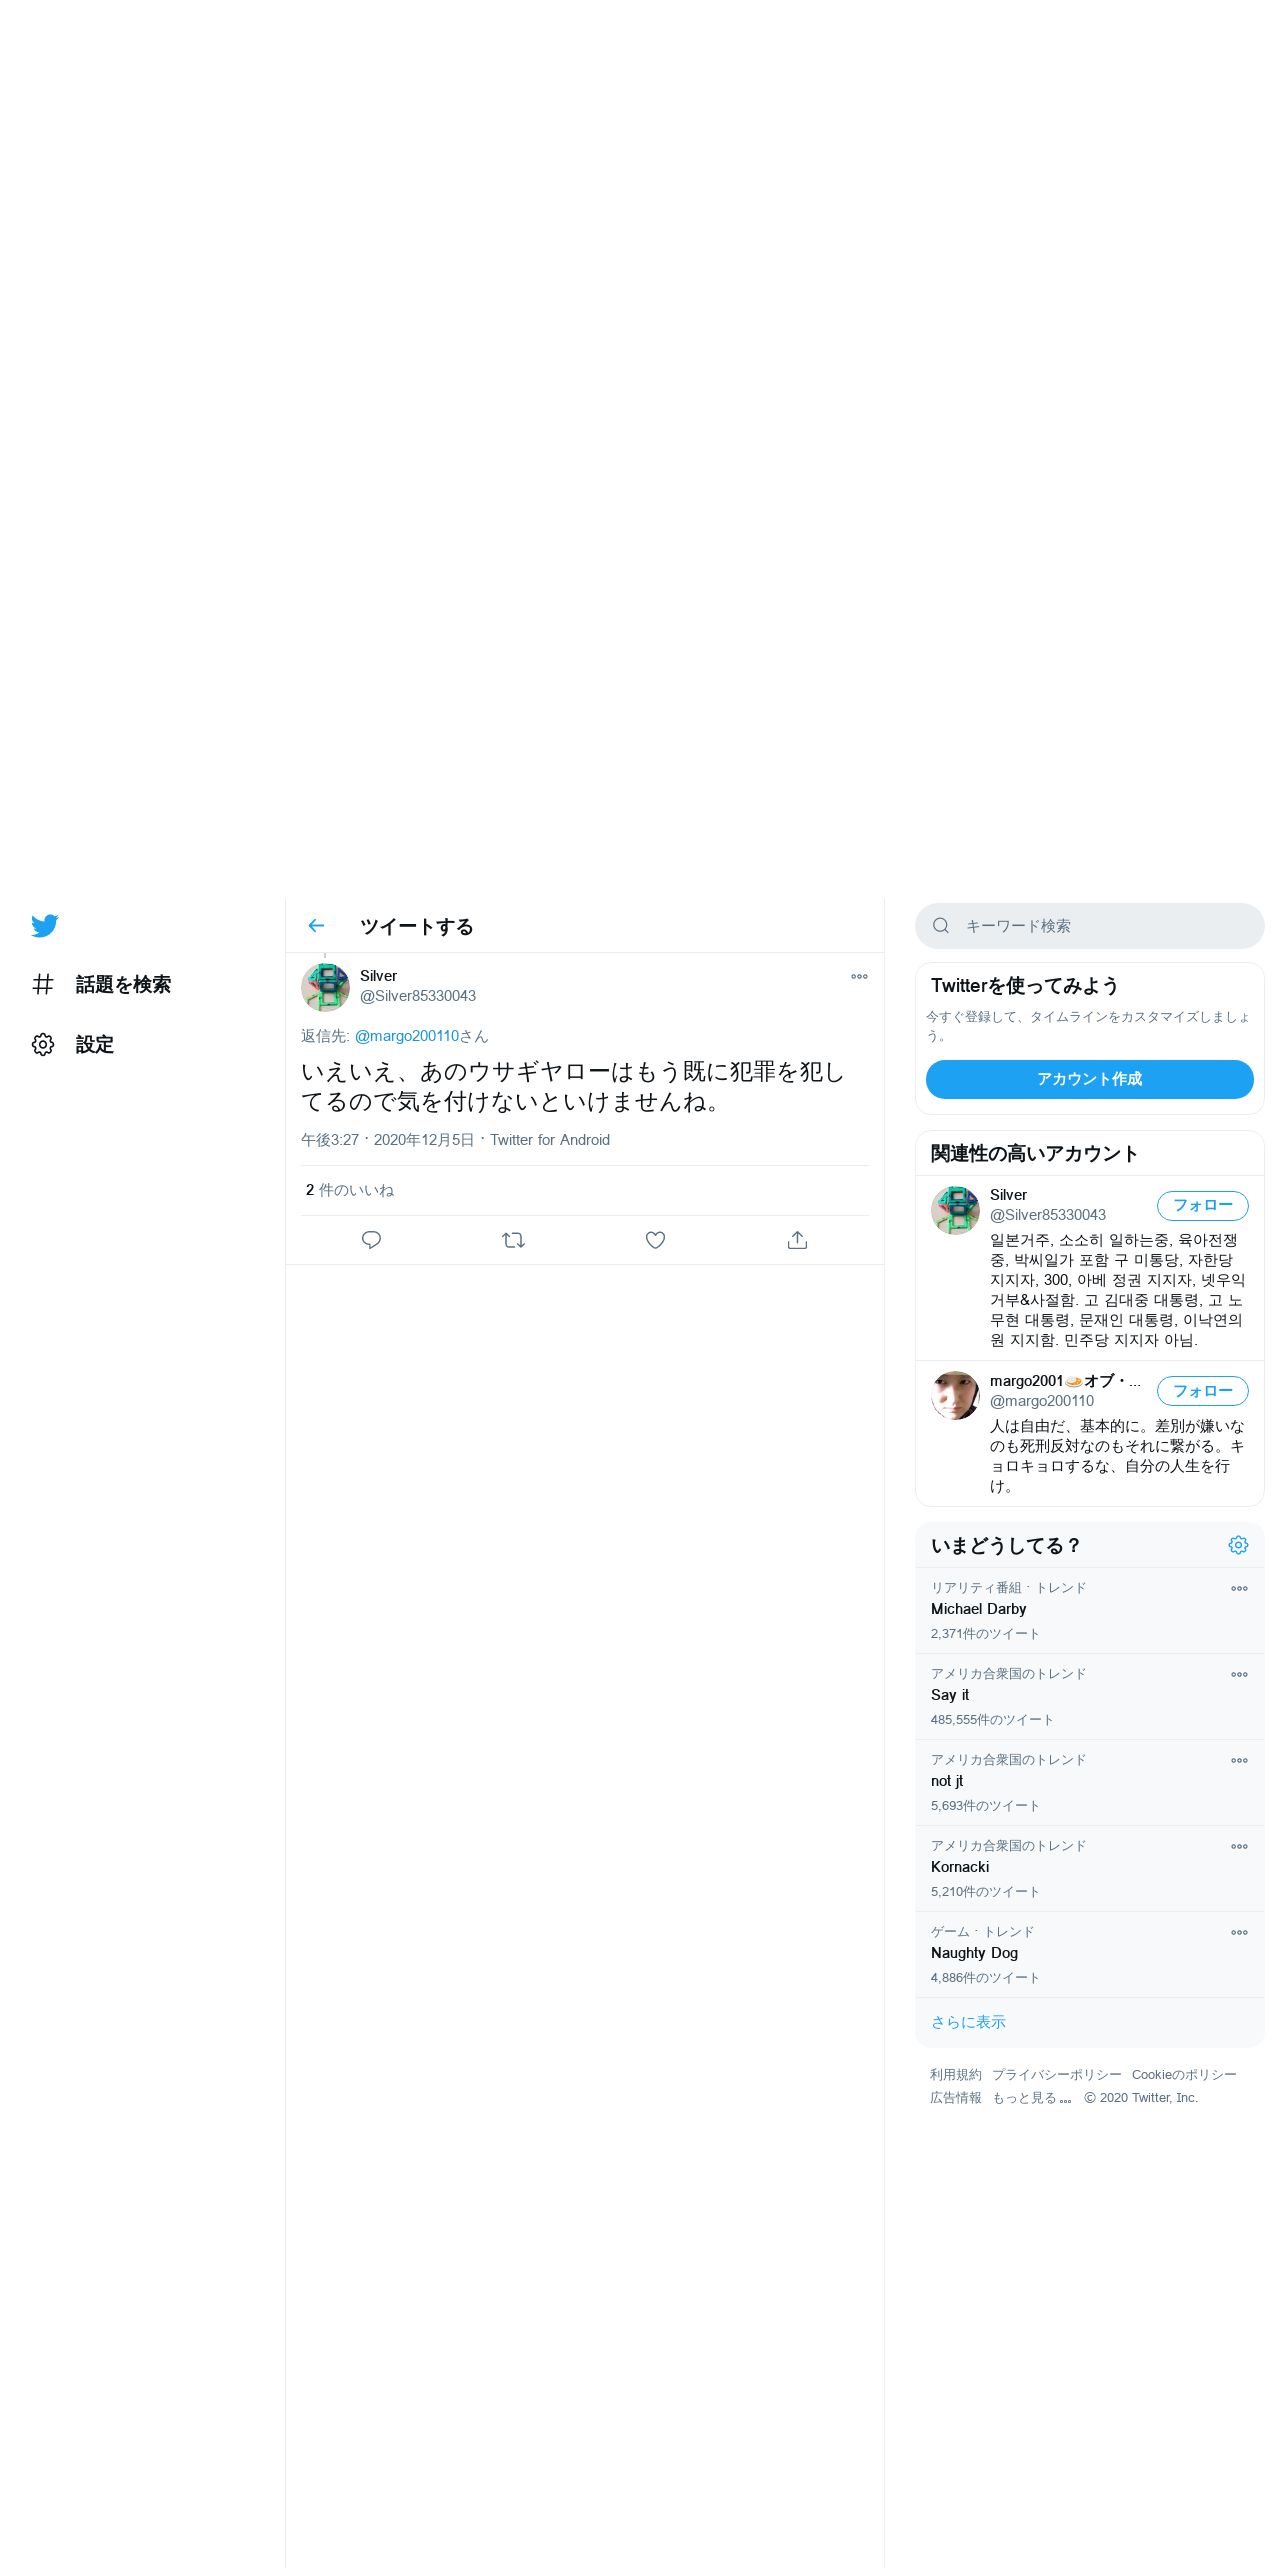Follow the margo2001 account
Screen dimensions: 1284x2568
(x=1203, y=1391)
